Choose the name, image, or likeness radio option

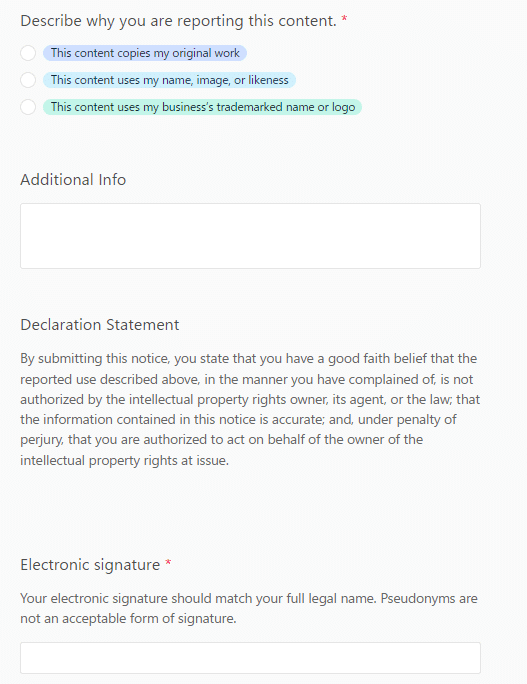tap(28, 80)
